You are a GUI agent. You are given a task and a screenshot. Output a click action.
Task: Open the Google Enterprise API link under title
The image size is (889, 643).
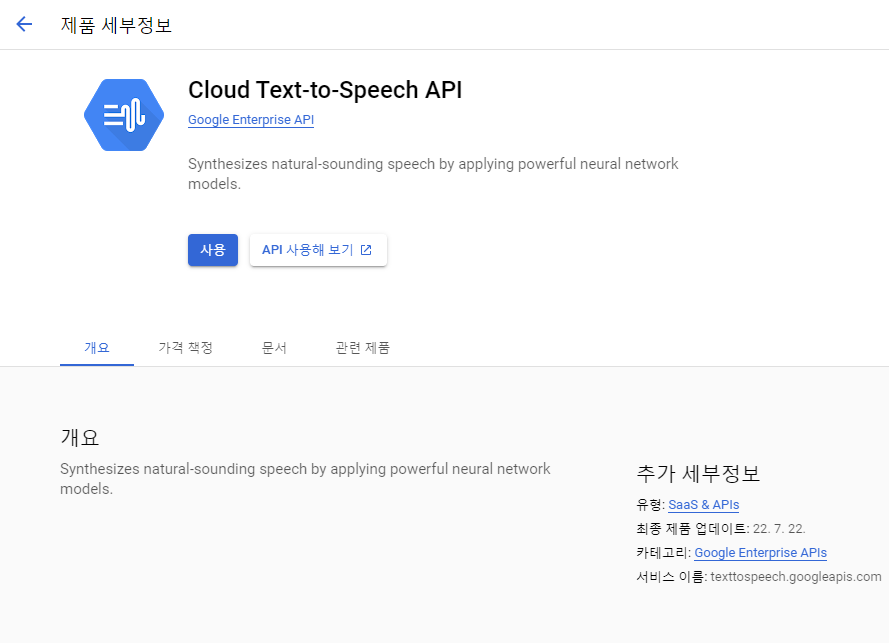pyautogui.click(x=251, y=120)
